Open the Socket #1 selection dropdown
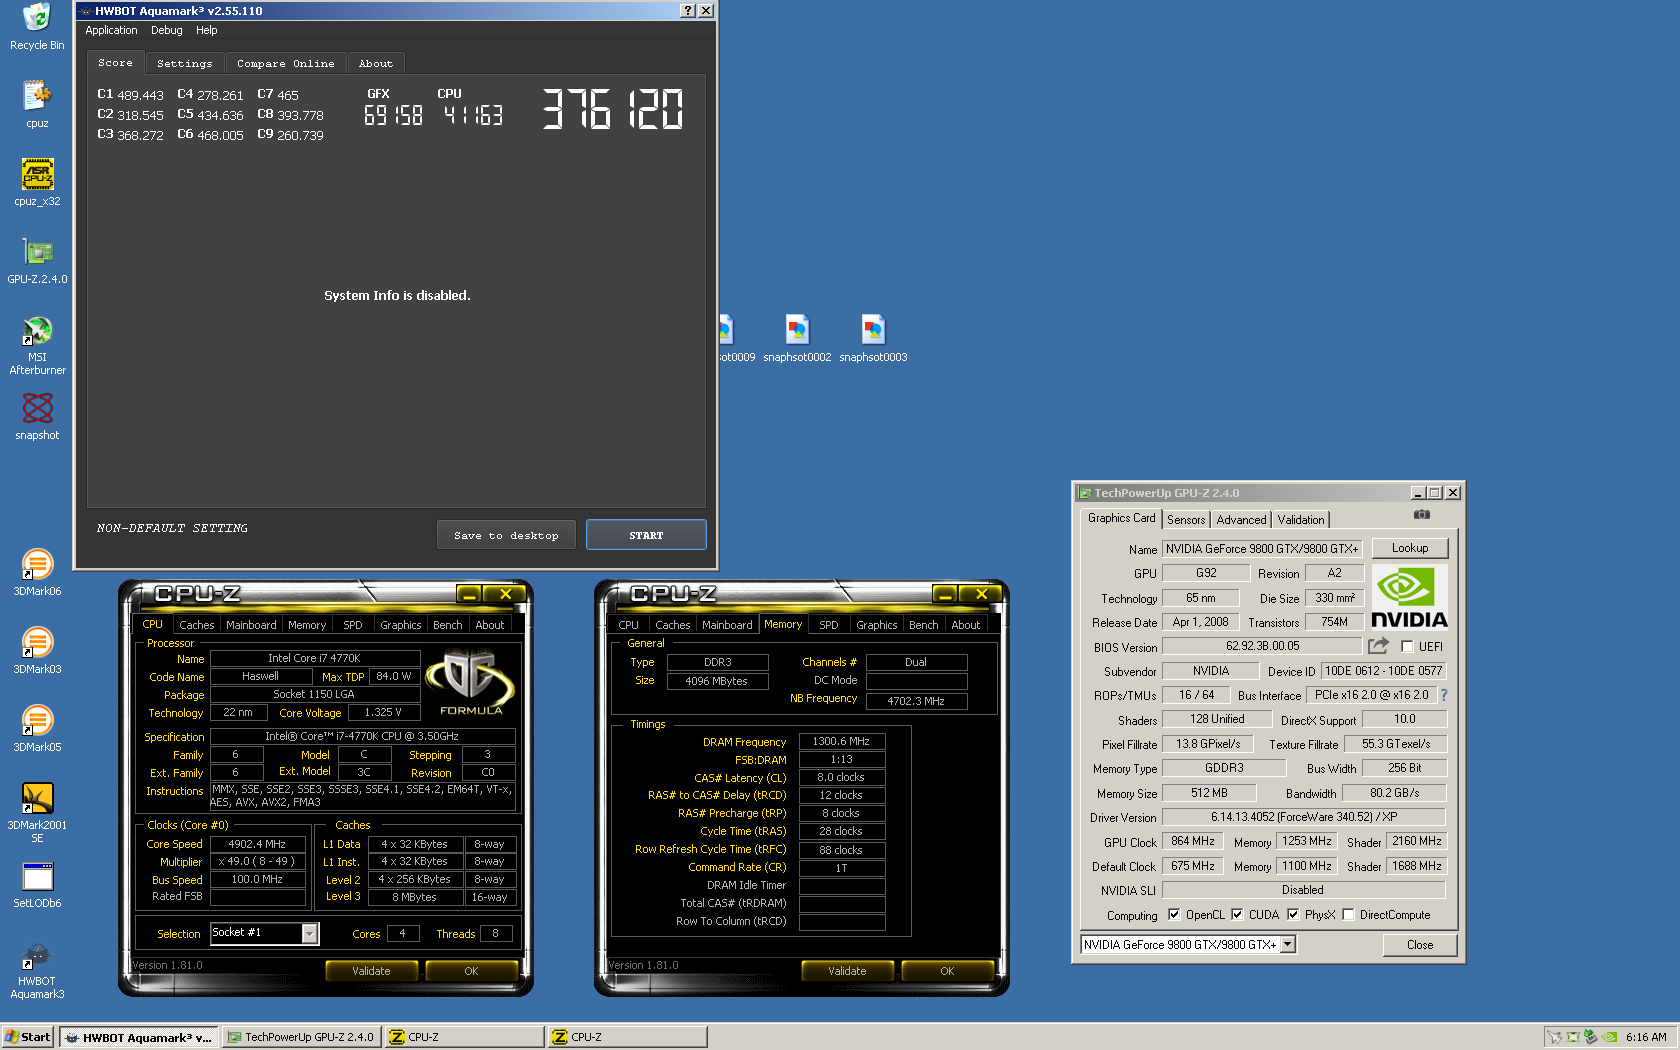The height and width of the screenshot is (1050, 1680). pyautogui.click(x=310, y=933)
